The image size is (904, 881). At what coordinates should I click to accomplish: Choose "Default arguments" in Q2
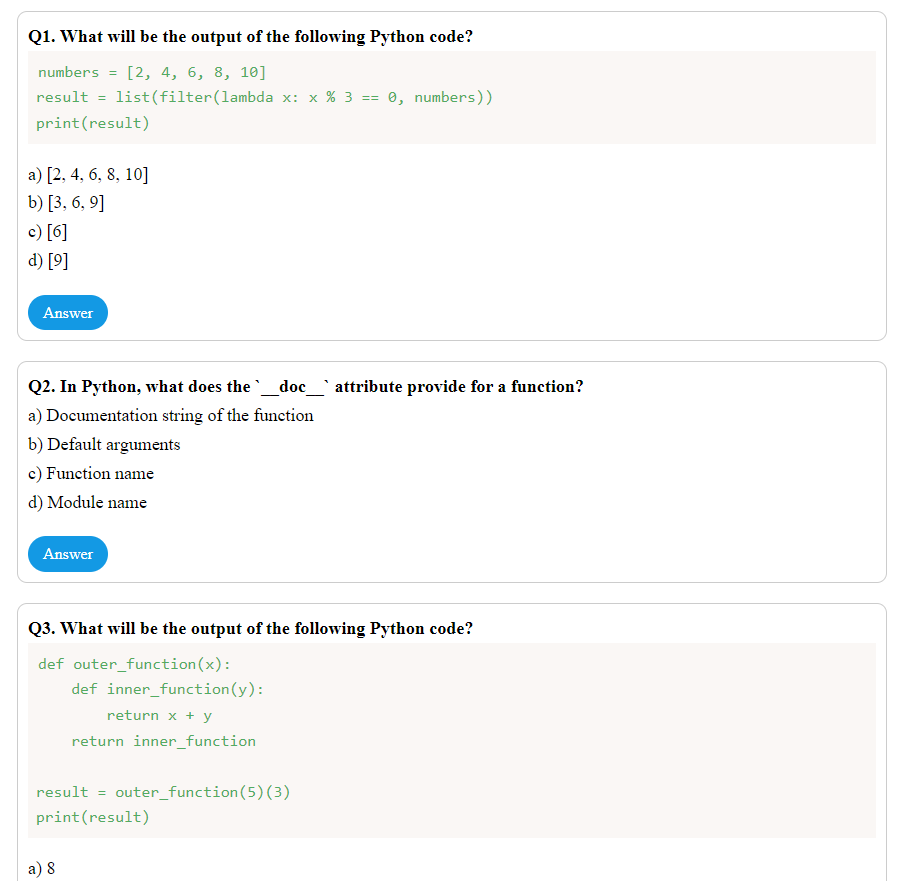pos(104,444)
